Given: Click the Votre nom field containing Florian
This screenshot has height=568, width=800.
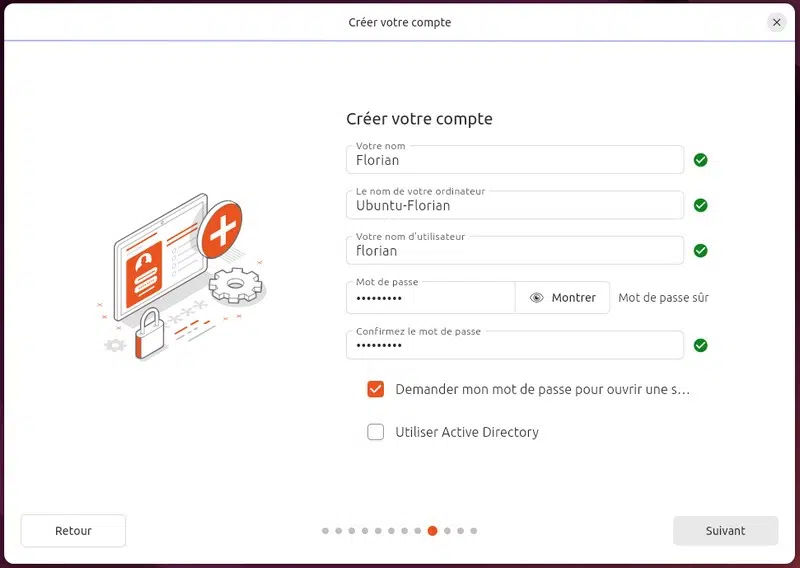Looking at the screenshot, I should click(515, 160).
